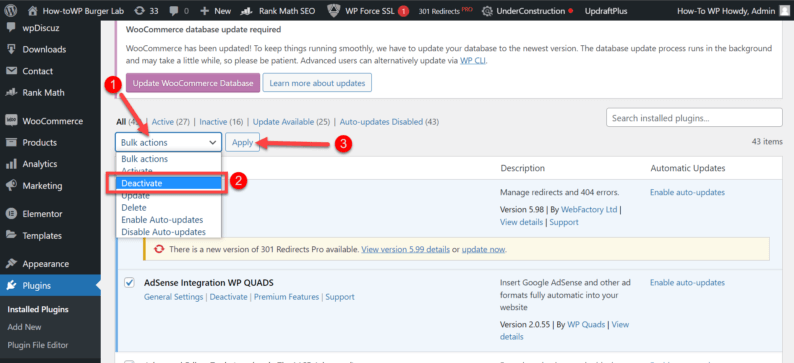Open 301 Redirects Support link beside View details
794x363 pixels.
coord(564,222)
